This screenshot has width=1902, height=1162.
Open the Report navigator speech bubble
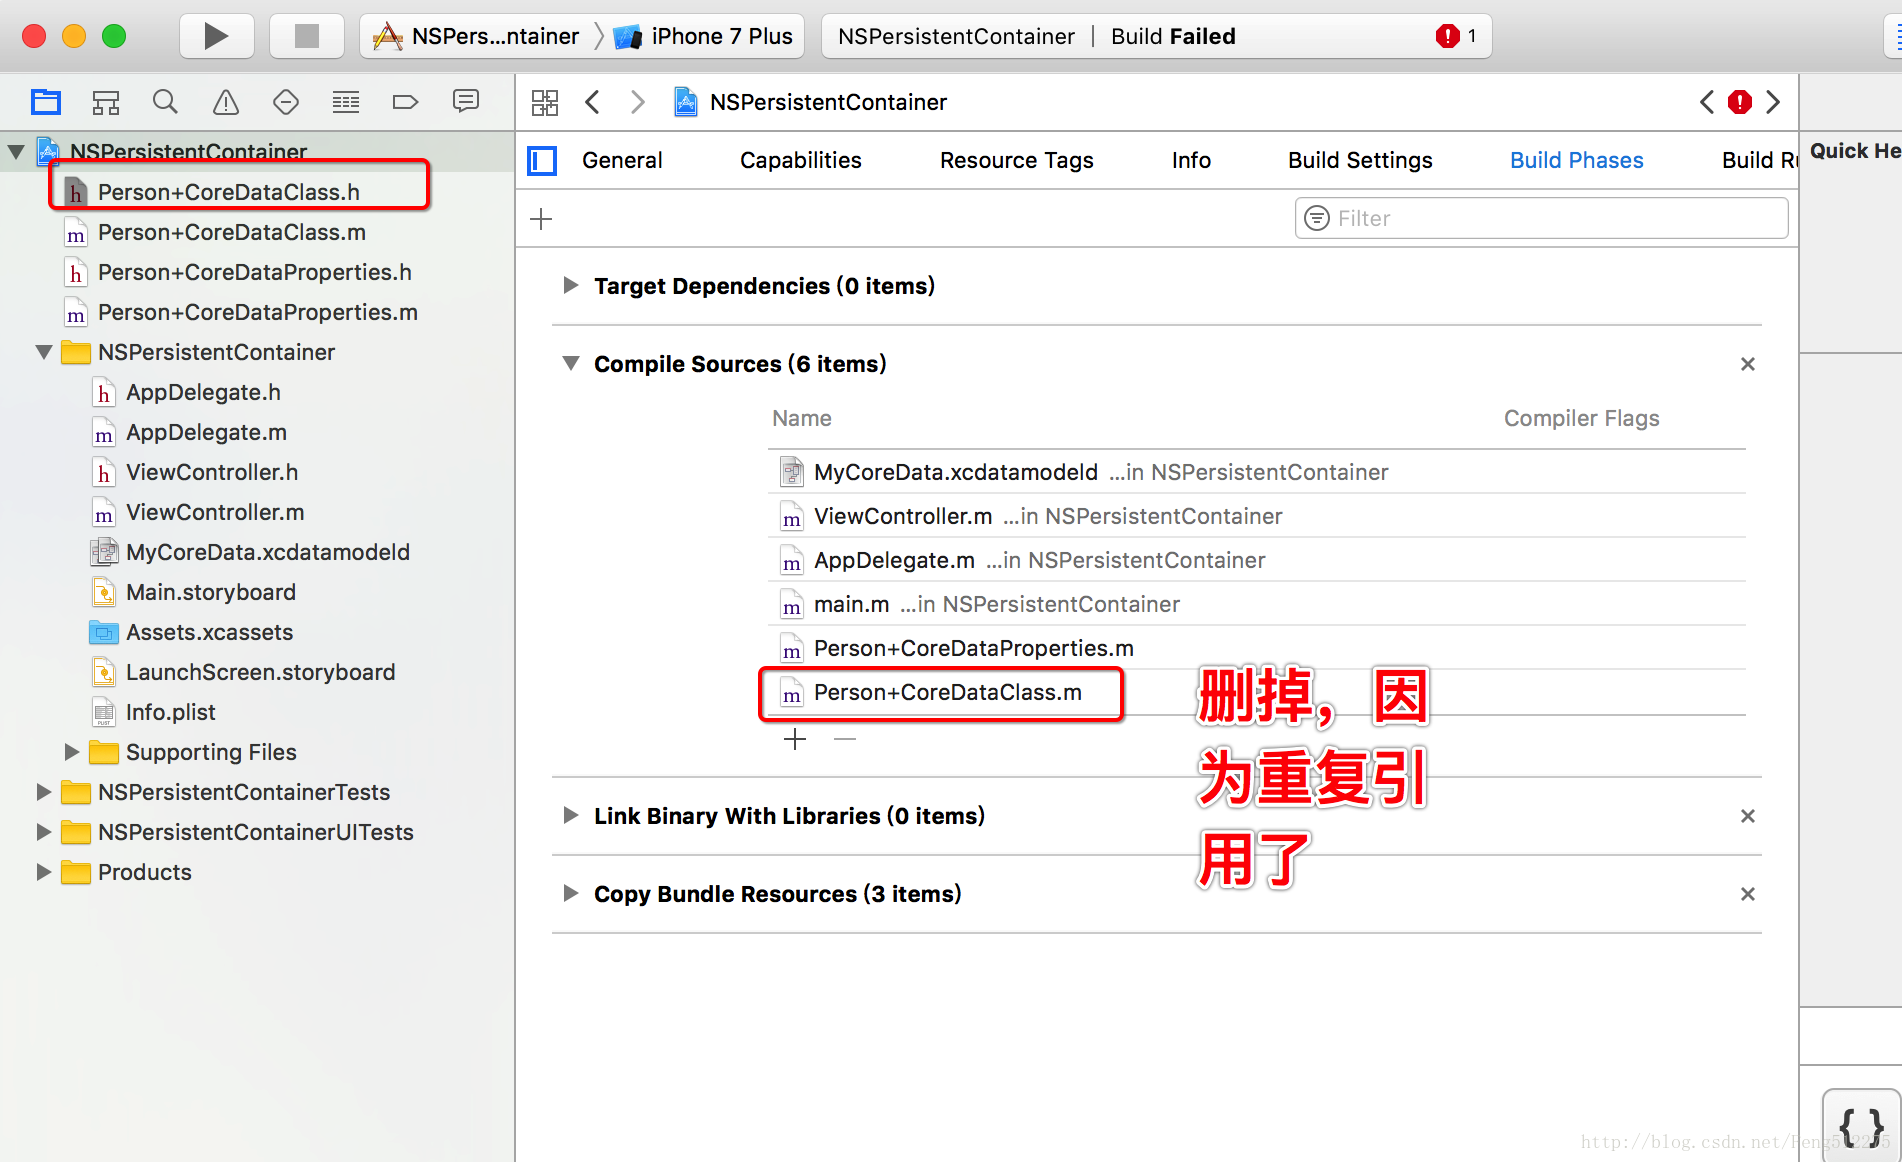click(x=466, y=102)
